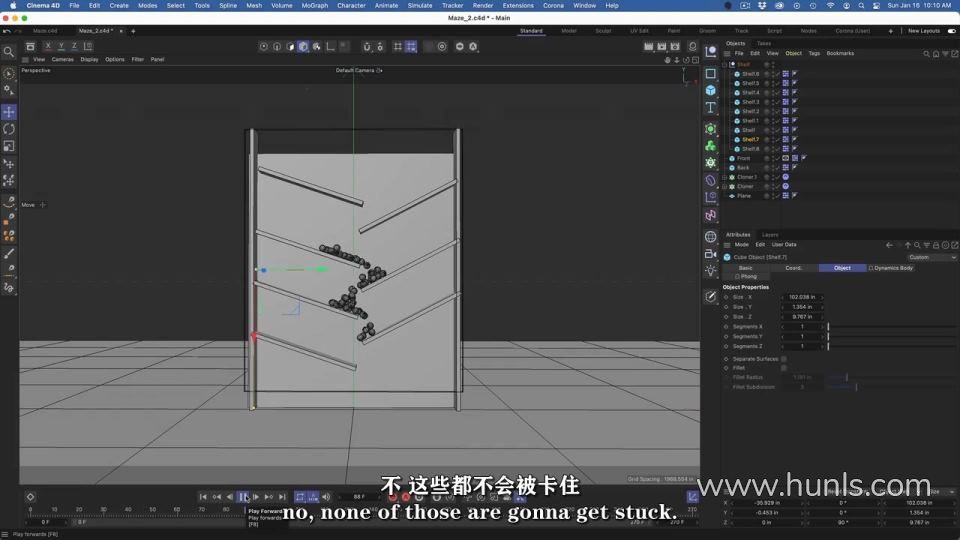Open the Bookmarks menu in Objects manager
Screen dimensions: 960x540
pyautogui.click(x=840, y=54)
